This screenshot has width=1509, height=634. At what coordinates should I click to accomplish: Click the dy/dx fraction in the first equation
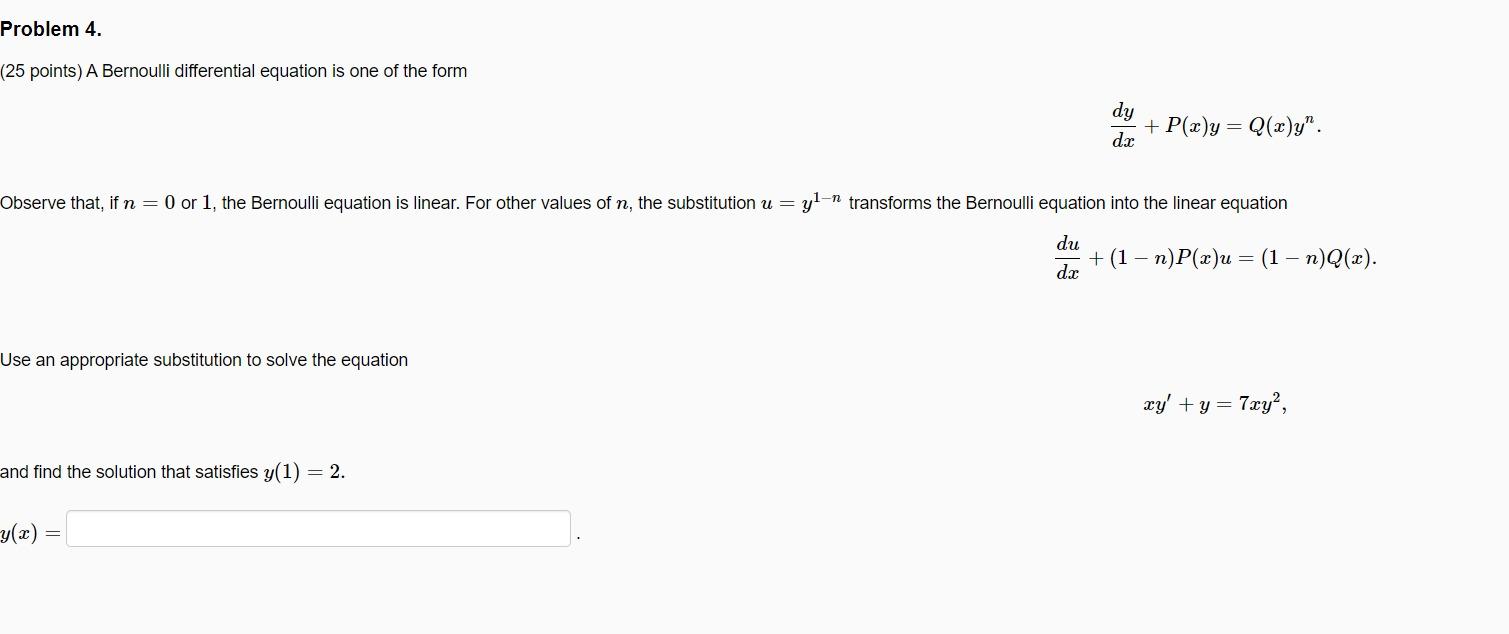(x=1122, y=125)
